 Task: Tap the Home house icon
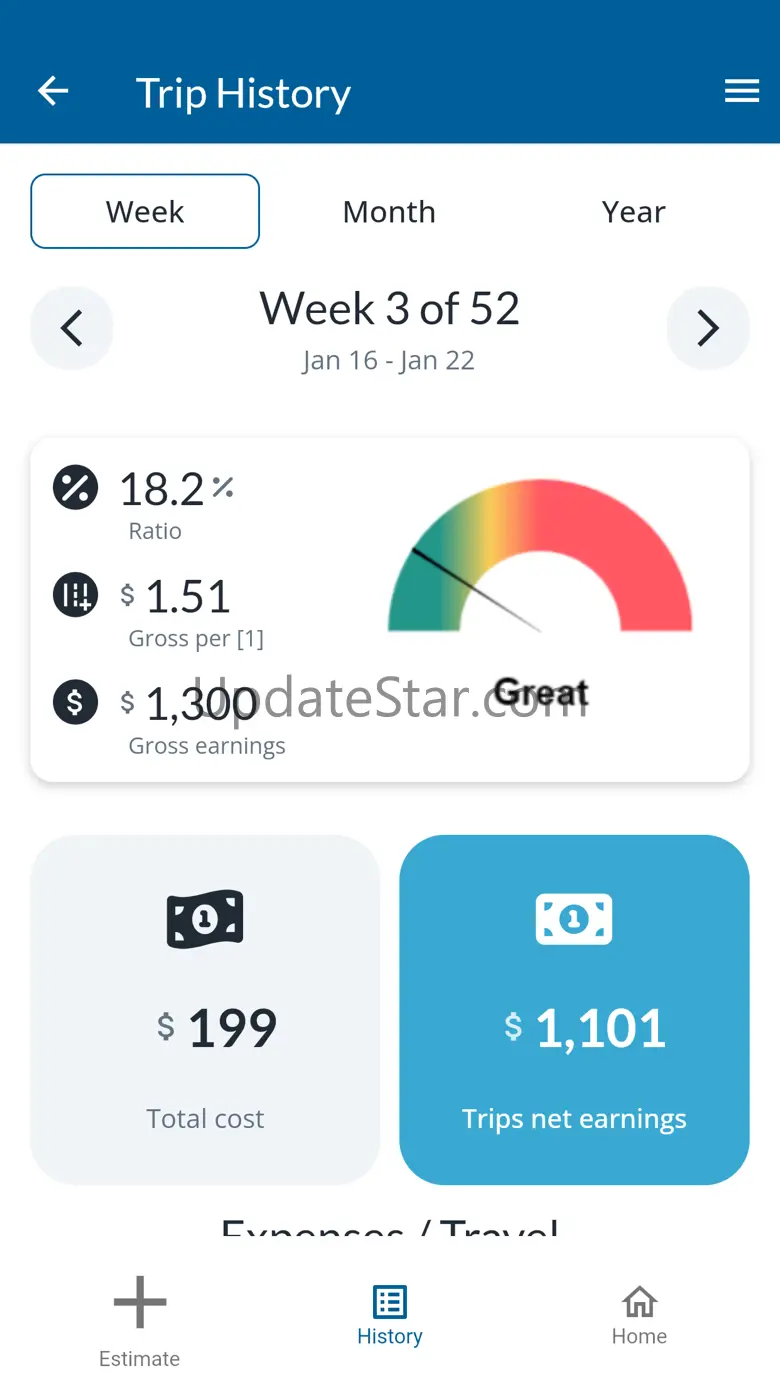[x=640, y=1302]
